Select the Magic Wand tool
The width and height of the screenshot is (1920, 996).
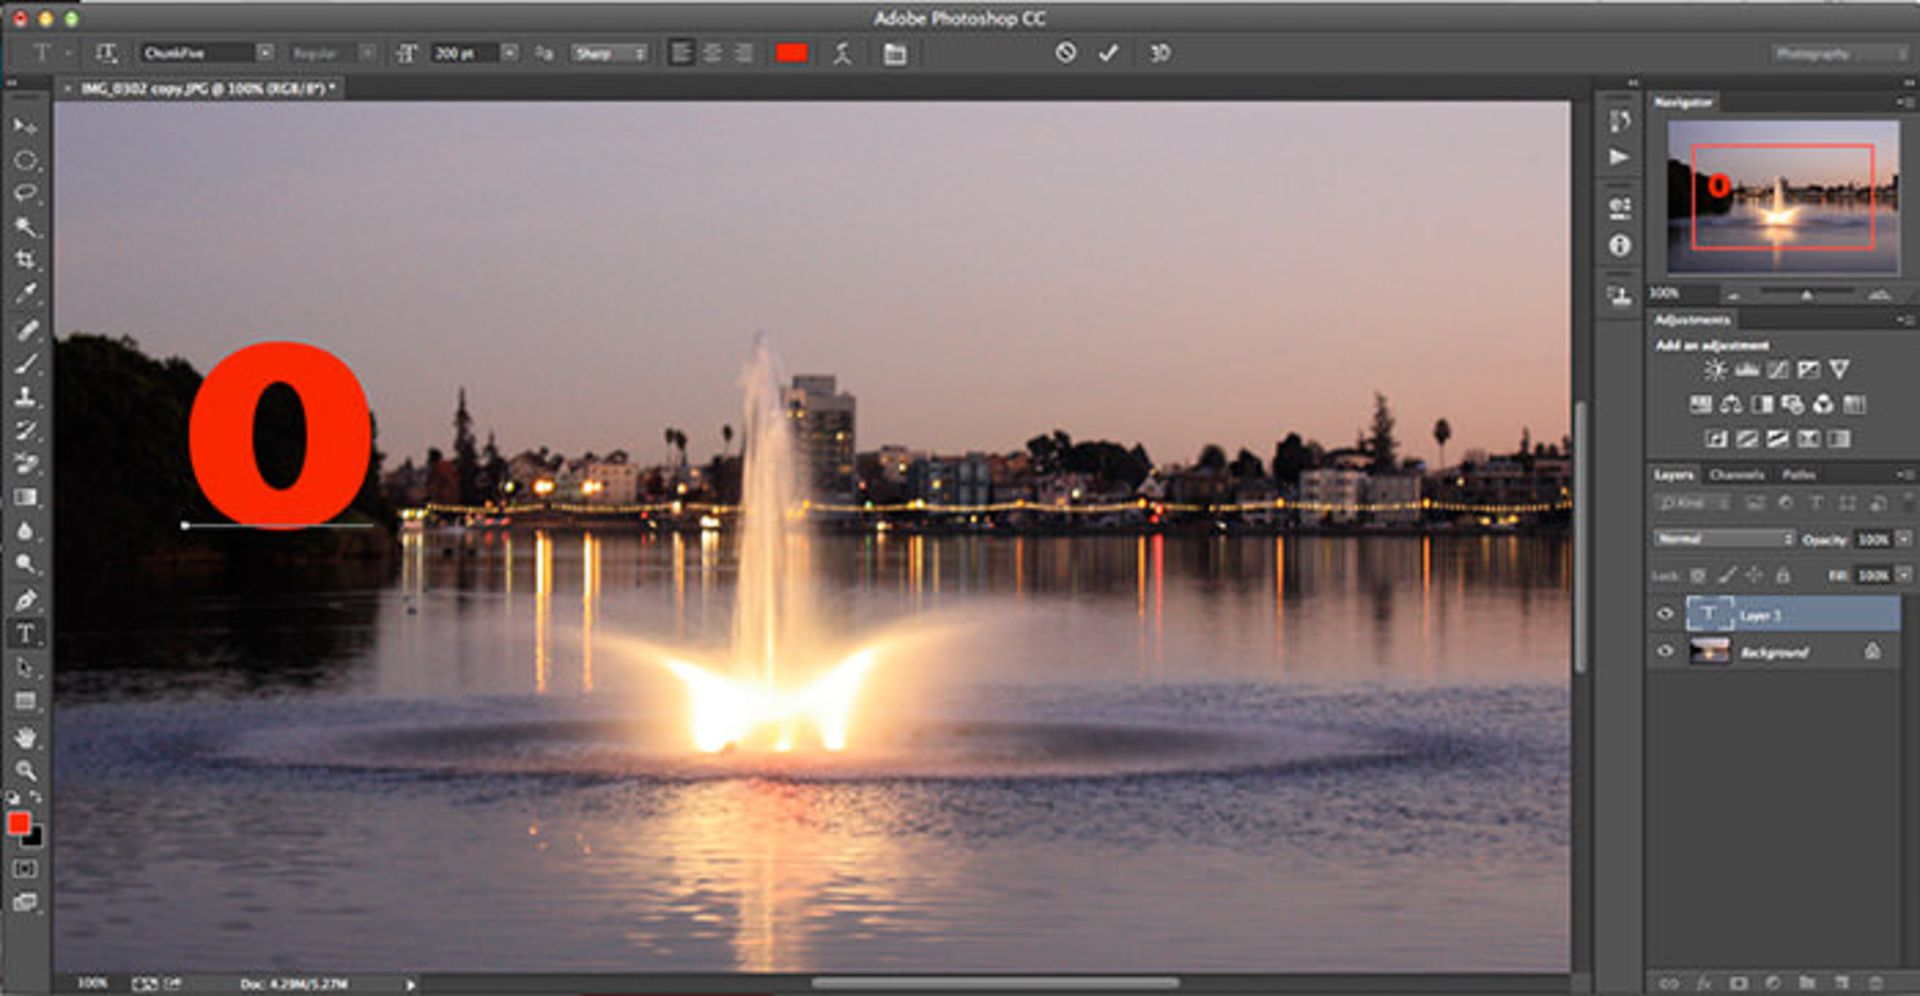[x=25, y=227]
